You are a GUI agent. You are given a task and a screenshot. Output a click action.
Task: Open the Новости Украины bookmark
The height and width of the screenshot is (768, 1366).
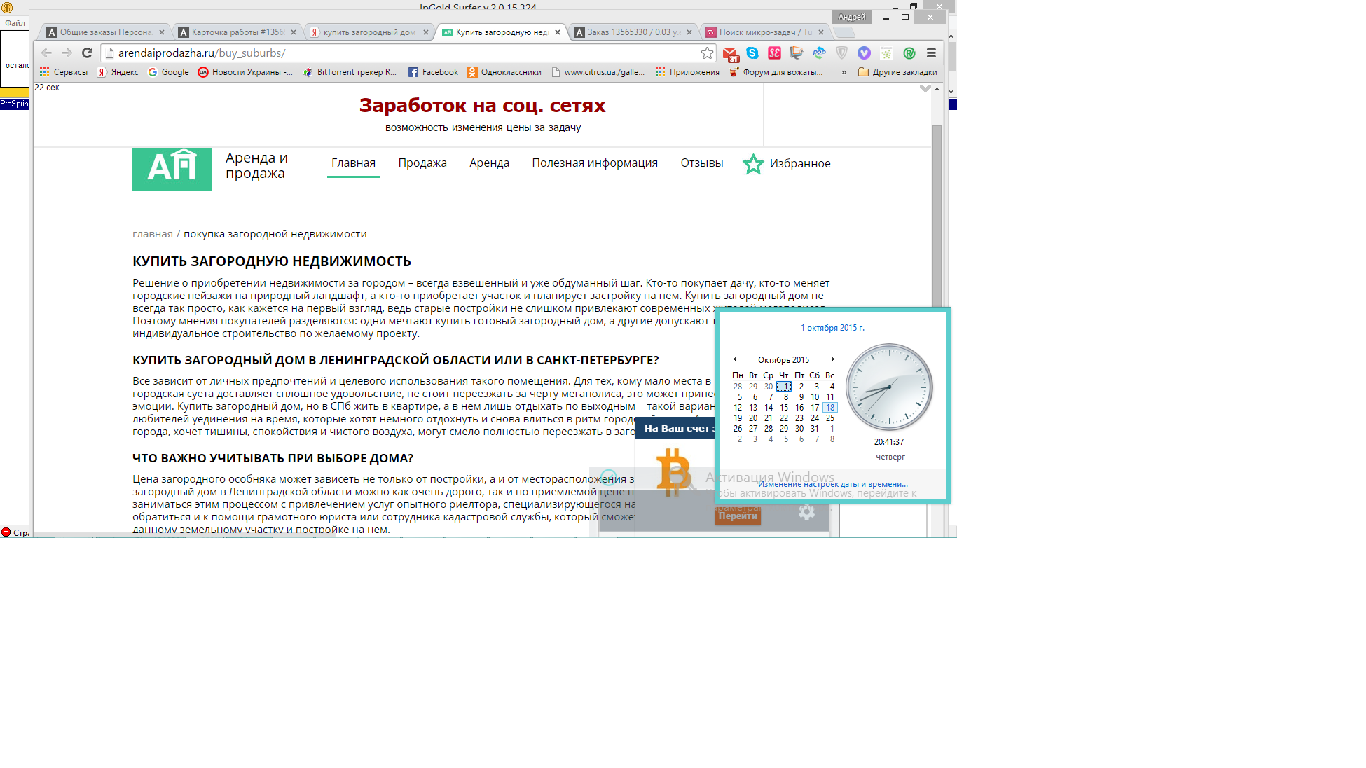(x=246, y=72)
